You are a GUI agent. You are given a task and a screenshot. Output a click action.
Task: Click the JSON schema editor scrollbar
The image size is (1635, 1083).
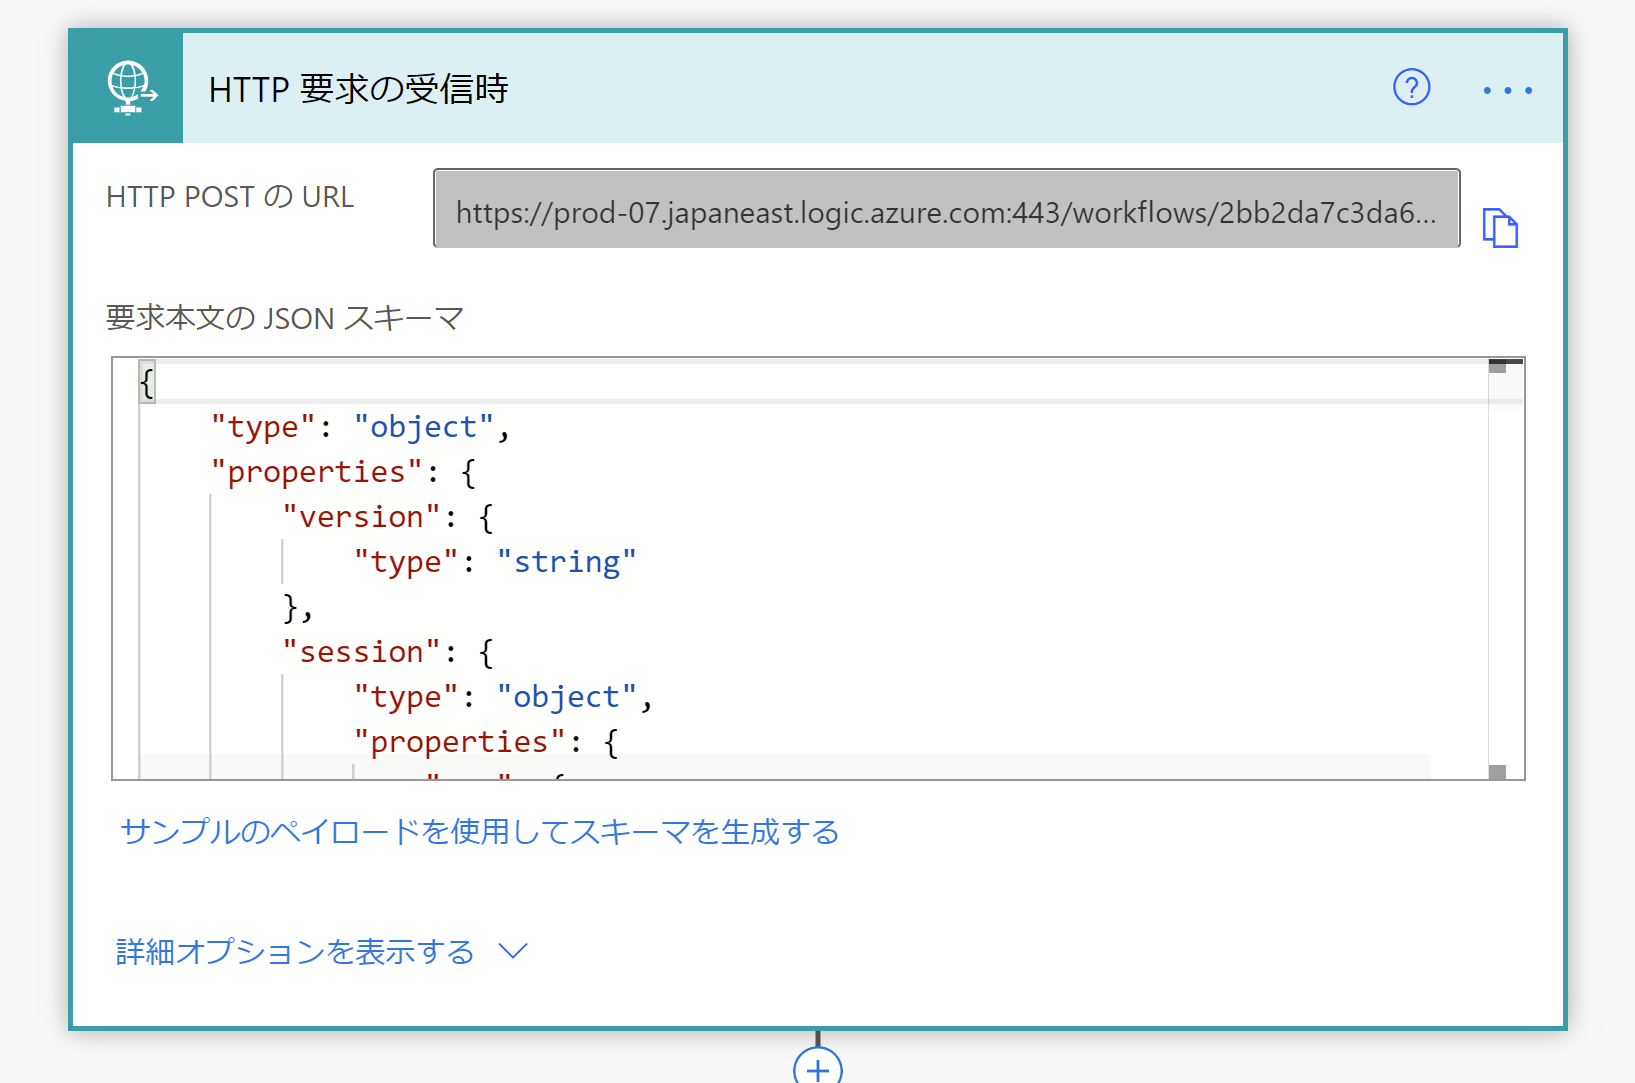(x=1497, y=568)
